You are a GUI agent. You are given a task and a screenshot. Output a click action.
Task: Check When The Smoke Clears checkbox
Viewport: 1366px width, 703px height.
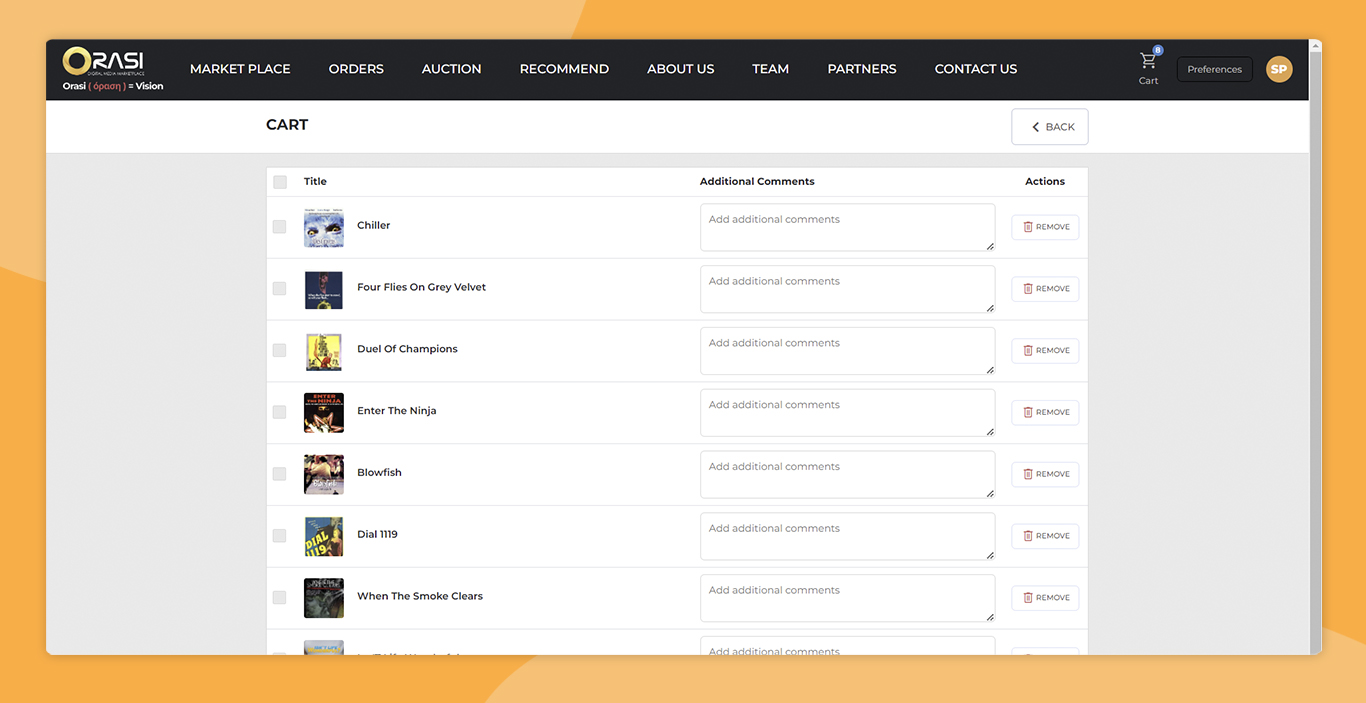click(x=280, y=598)
